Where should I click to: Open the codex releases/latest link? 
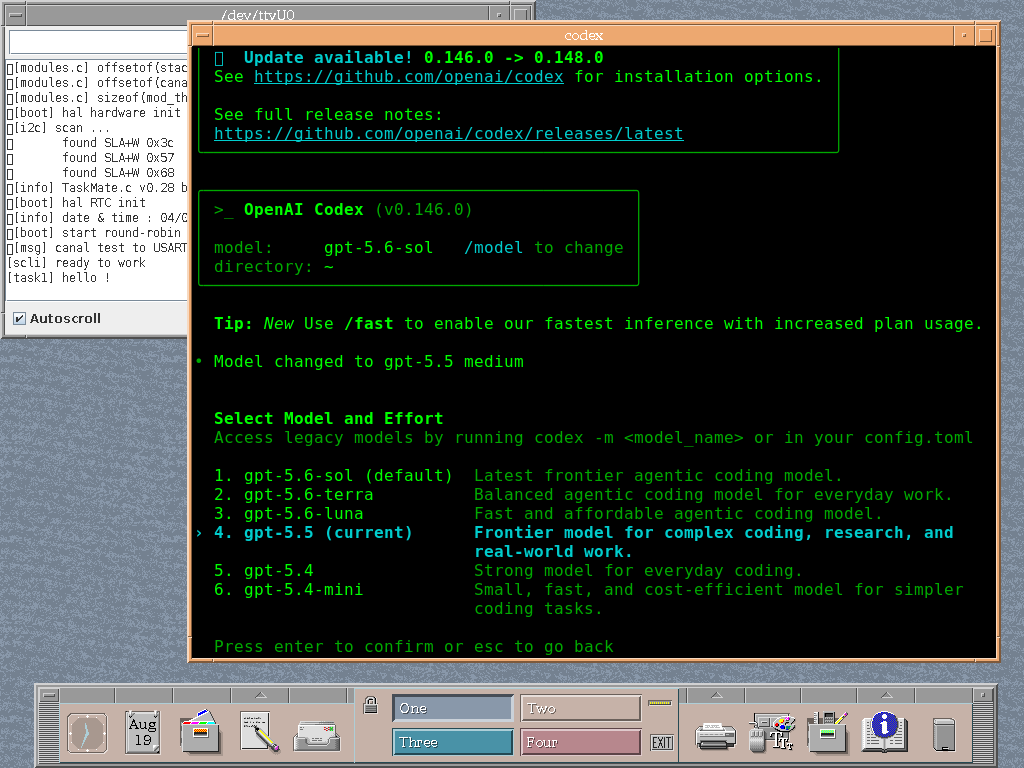(449, 133)
